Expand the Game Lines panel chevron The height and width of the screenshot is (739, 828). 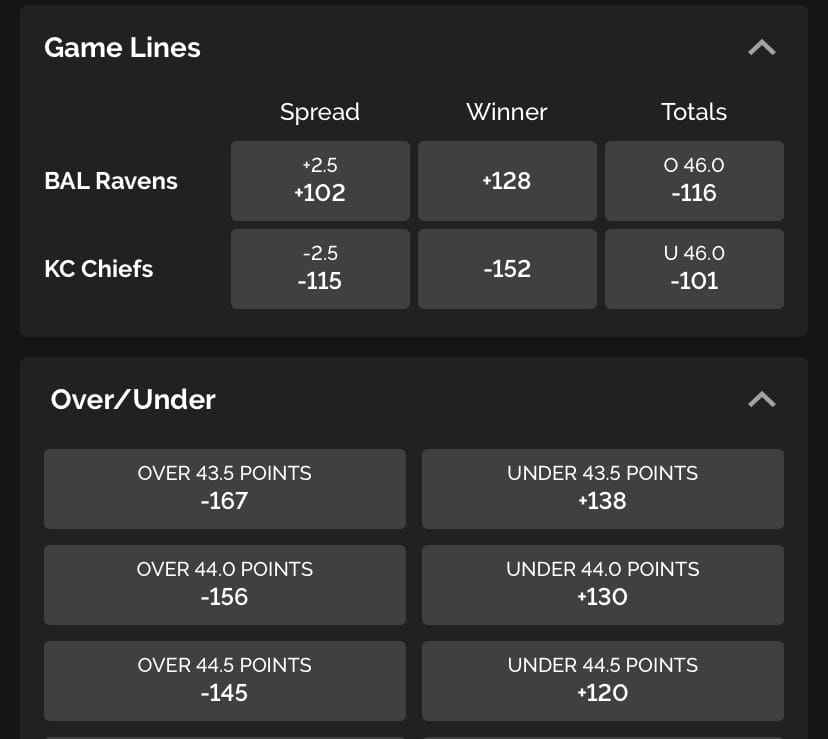[x=762, y=47]
